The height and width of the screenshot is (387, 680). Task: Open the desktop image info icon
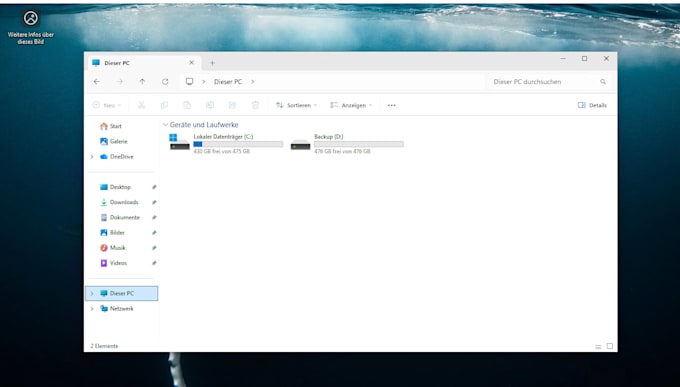point(31,18)
